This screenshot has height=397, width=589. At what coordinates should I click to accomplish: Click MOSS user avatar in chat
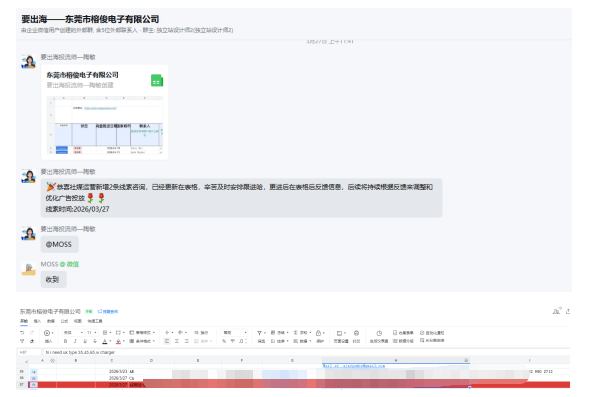pyautogui.click(x=28, y=269)
